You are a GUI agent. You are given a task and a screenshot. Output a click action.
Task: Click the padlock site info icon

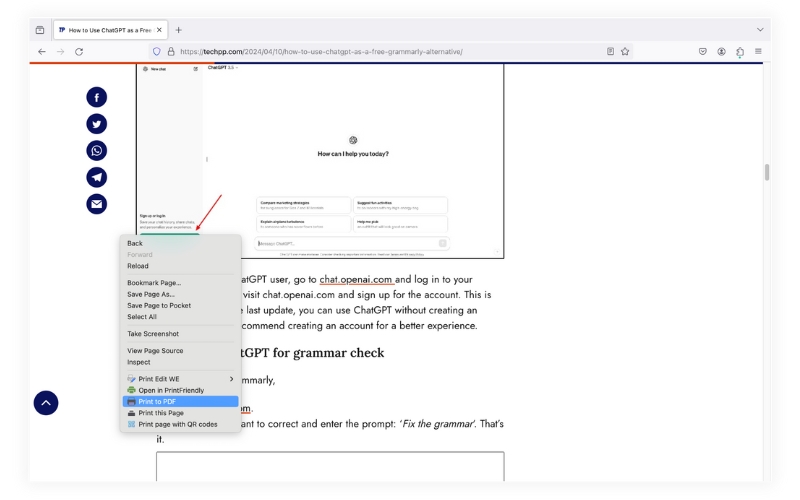171,52
